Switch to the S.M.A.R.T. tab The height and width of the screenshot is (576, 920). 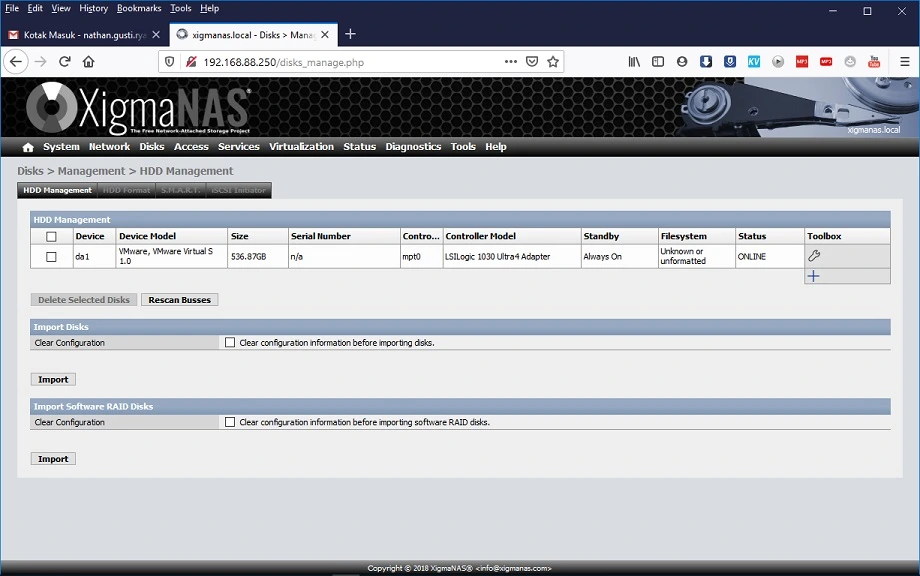[181, 190]
